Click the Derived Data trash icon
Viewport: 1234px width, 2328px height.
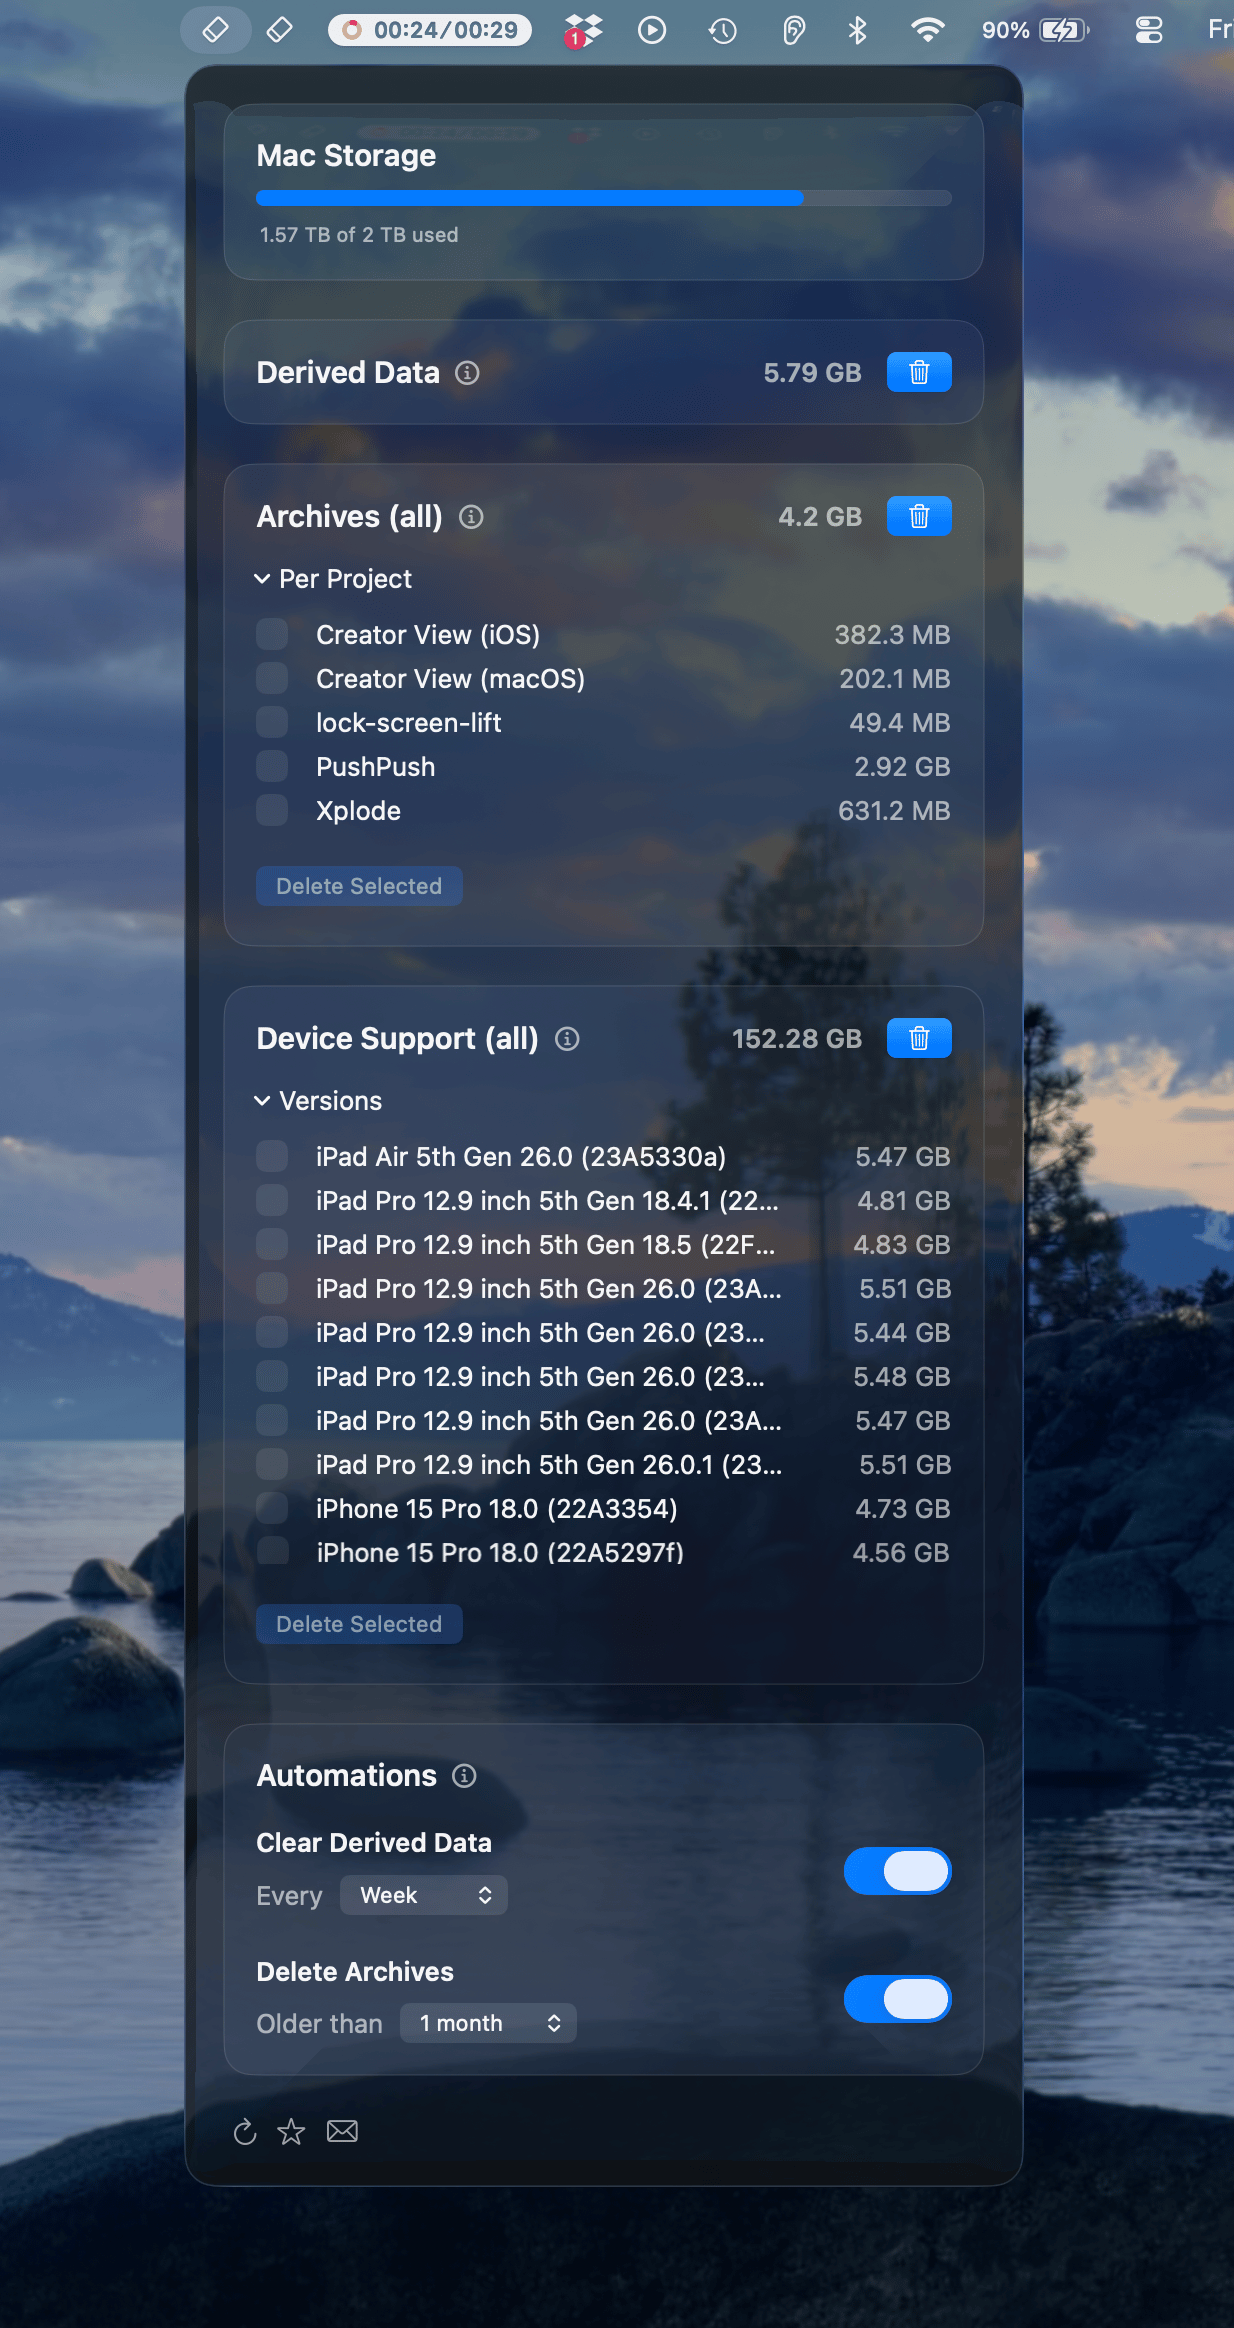coord(918,373)
